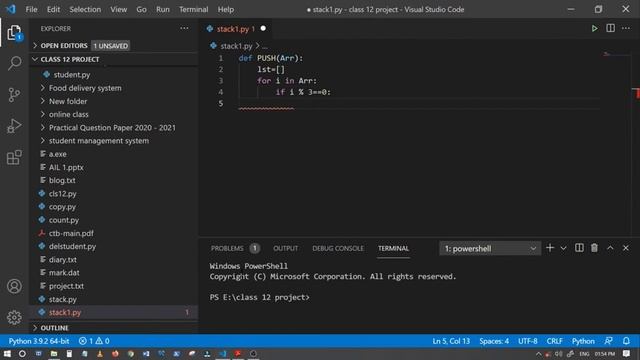Open the Explorer view in activity bar
This screenshot has height=360, width=640.
coord(14,32)
